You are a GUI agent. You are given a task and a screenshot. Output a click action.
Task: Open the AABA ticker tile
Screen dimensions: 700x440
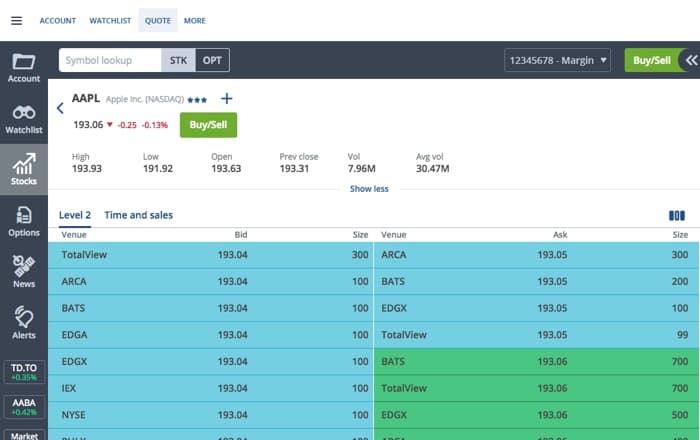point(24,407)
